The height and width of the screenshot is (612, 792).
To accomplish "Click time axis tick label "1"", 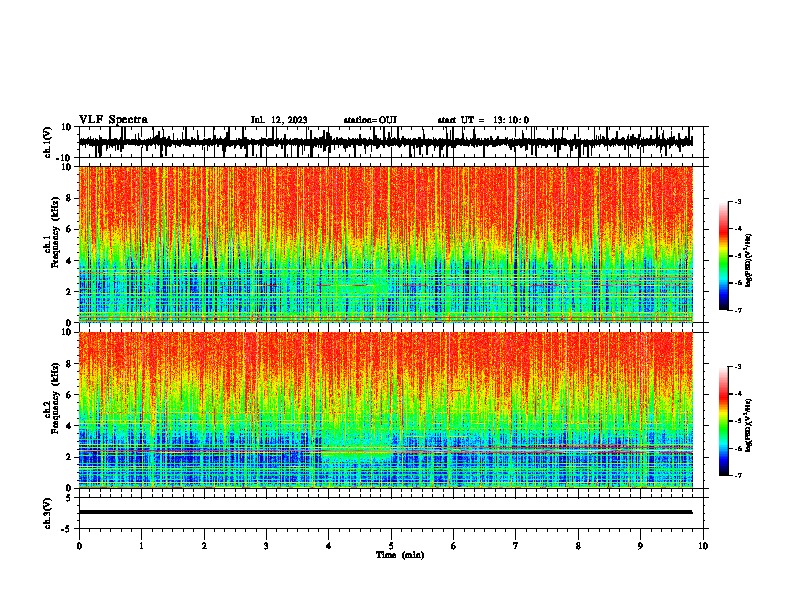I will pyautogui.click(x=141, y=546).
